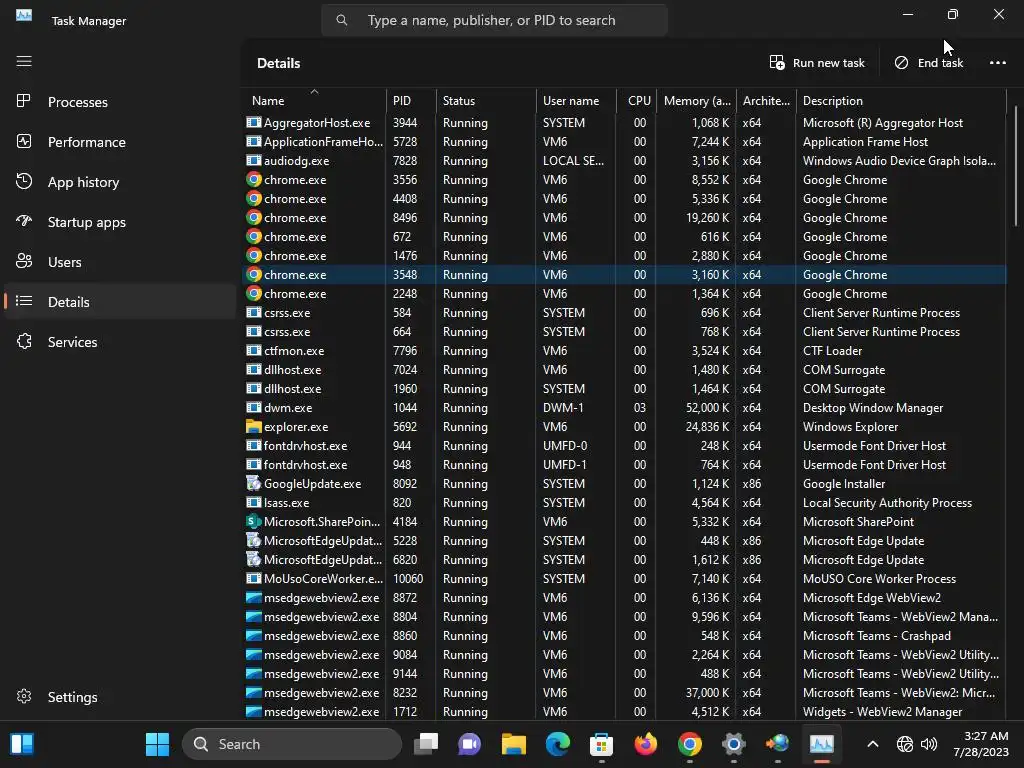The height and width of the screenshot is (768, 1024).
Task: Sort by the Memory column header
Action: point(696,100)
